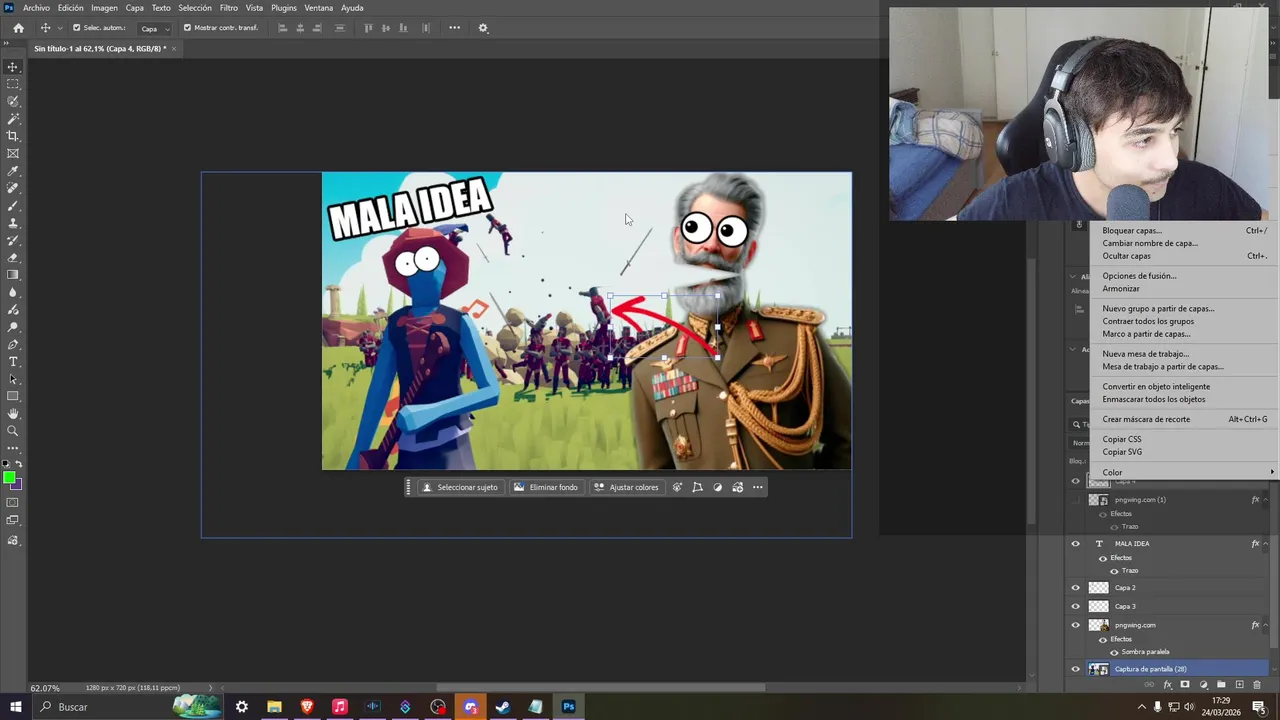The width and height of the screenshot is (1280, 720).
Task: Toggle the Selec. autom. checkbox
Action: 76,28
